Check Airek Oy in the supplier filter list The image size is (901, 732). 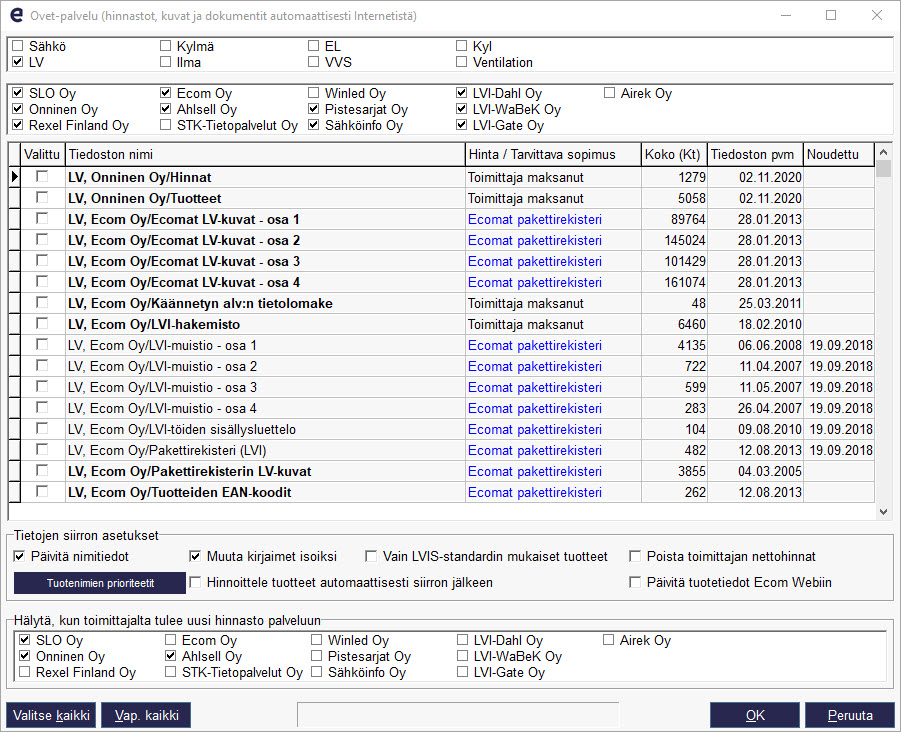(x=609, y=93)
